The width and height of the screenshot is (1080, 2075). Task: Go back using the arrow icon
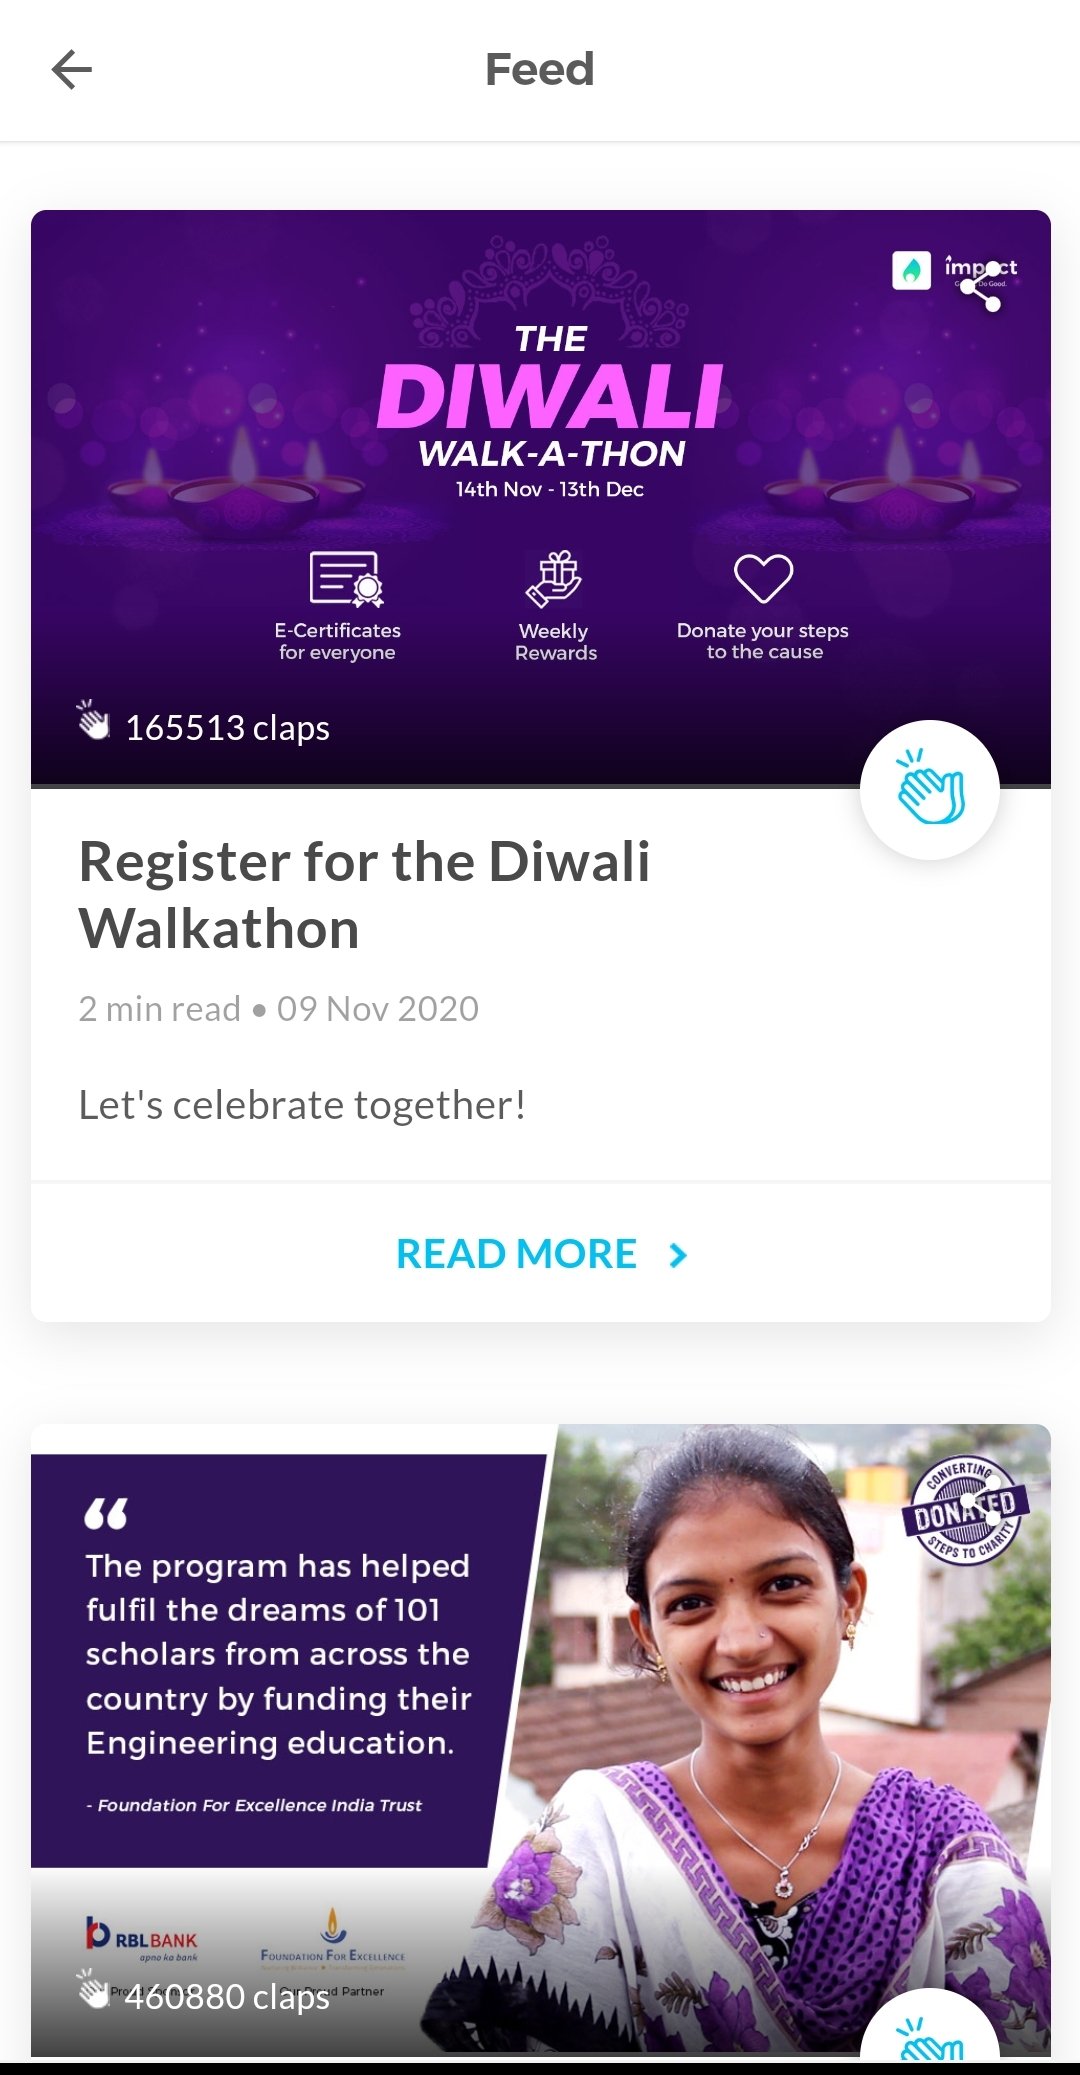point(72,70)
